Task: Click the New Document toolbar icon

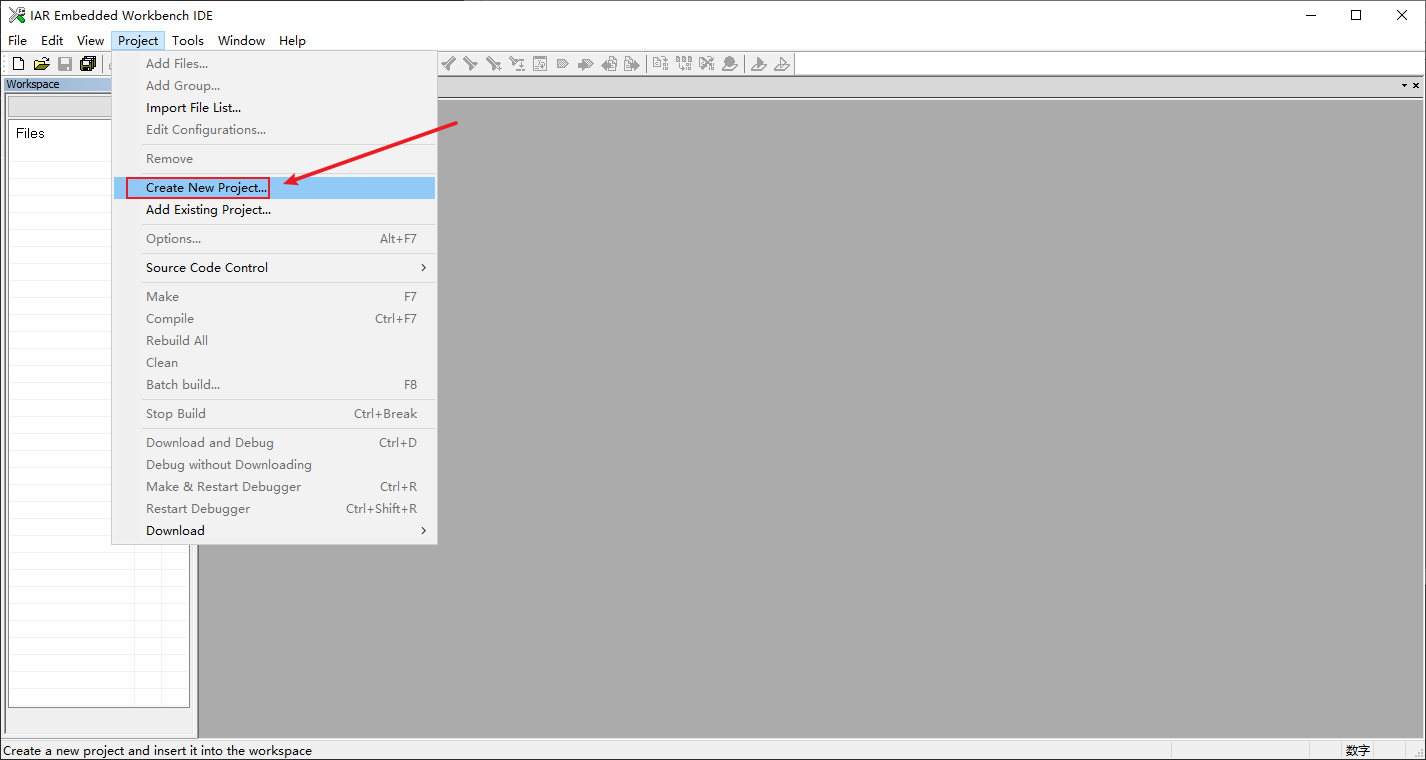Action: pyautogui.click(x=18, y=64)
